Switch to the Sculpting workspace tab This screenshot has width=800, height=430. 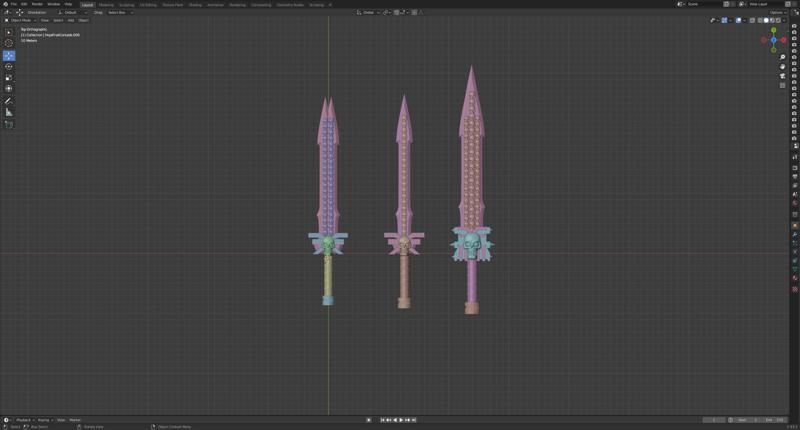(x=127, y=5)
